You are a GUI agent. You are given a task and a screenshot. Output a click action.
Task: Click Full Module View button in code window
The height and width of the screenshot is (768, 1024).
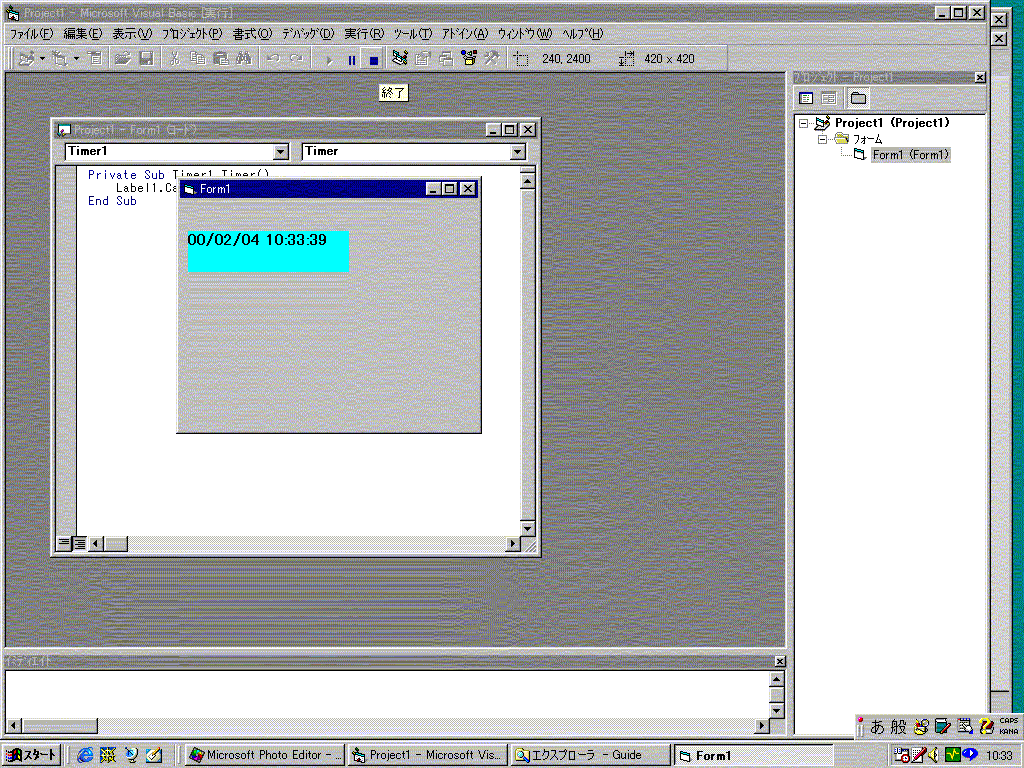(x=79, y=543)
